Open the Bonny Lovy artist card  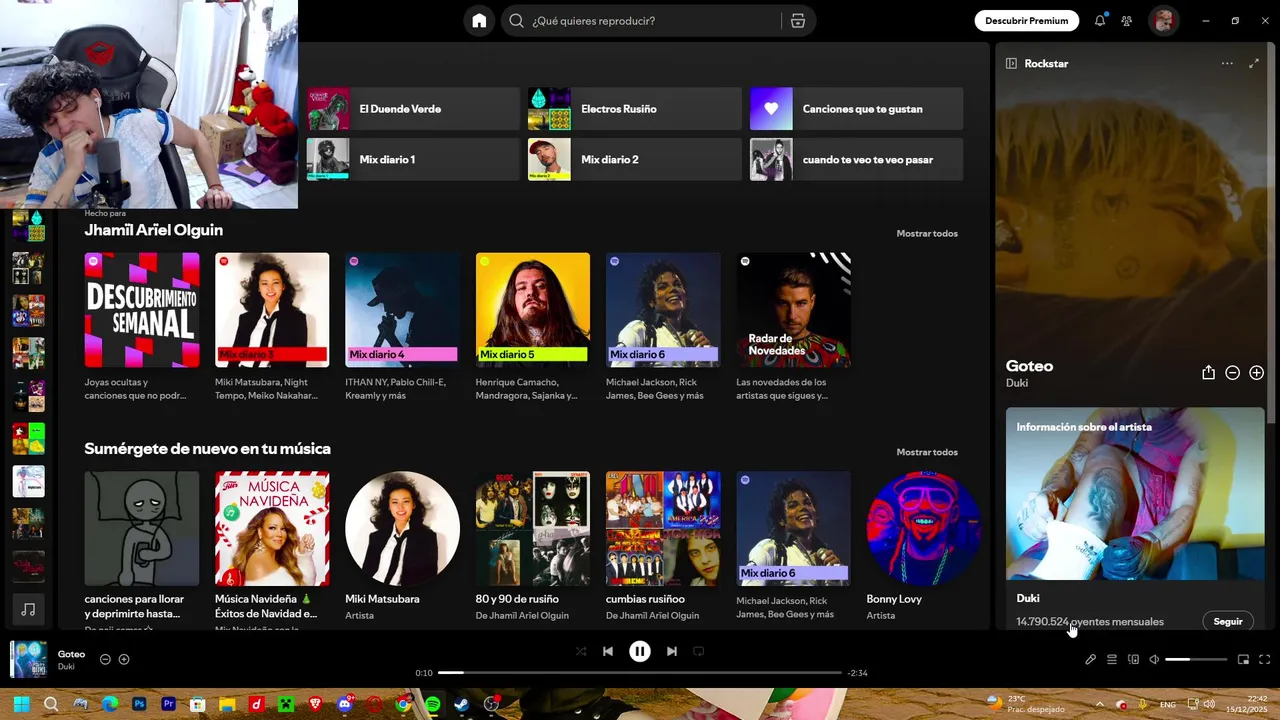[924, 547]
